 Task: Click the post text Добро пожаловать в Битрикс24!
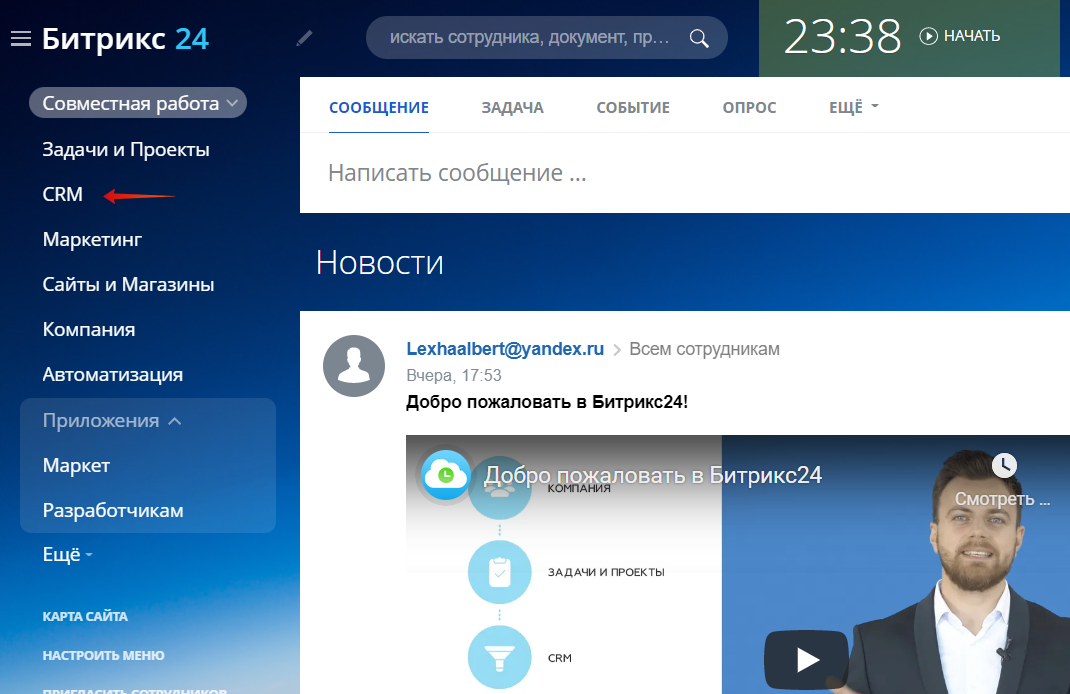point(547,402)
